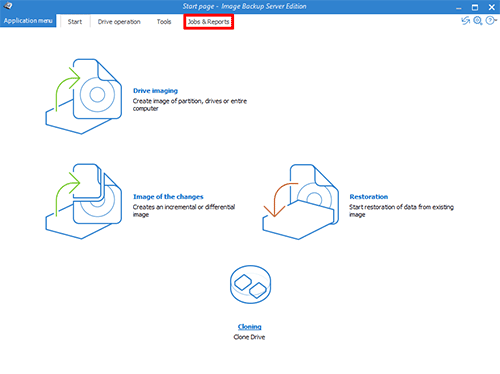Click 'Create image of partition, drives or entire computer' text
Image resolution: width=500 pixels, height=374 pixels.
pos(190,105)
